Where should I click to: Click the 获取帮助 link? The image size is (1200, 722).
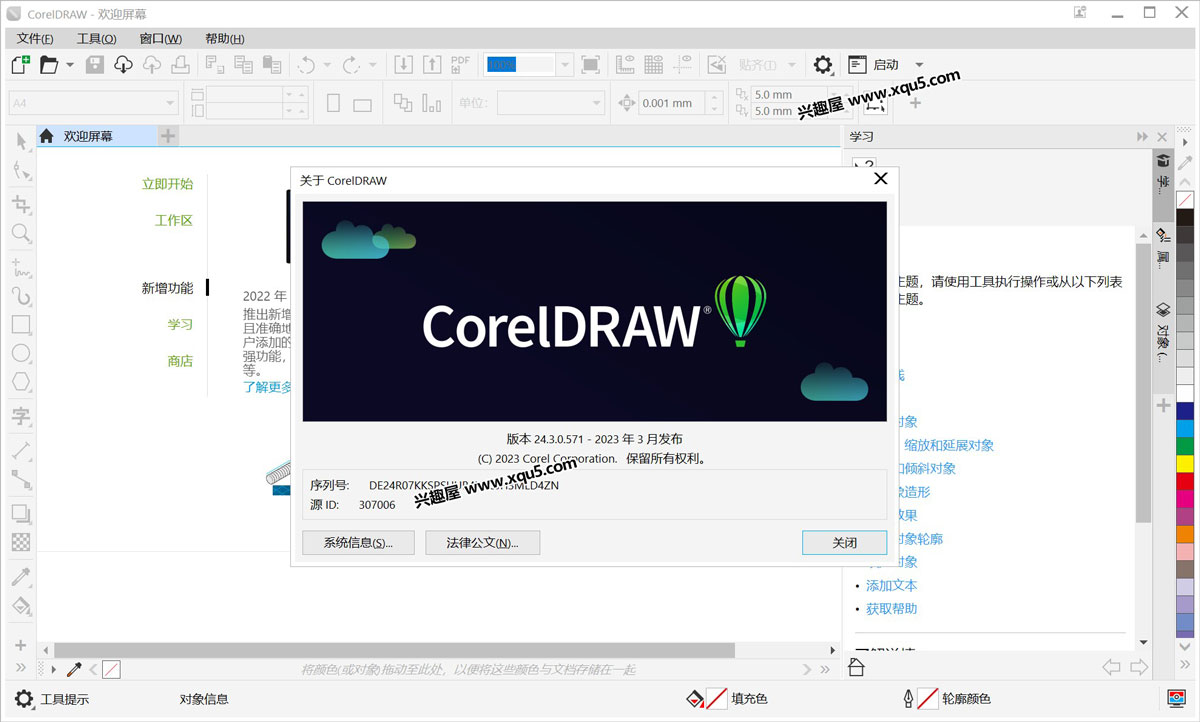(891, 608)
